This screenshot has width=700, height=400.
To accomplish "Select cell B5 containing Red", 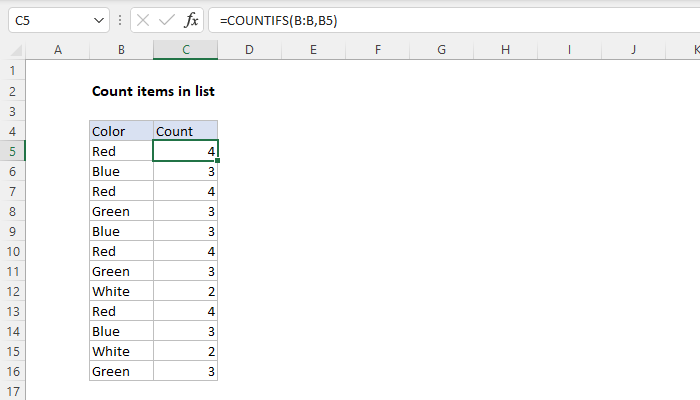I will click(121, 151).
